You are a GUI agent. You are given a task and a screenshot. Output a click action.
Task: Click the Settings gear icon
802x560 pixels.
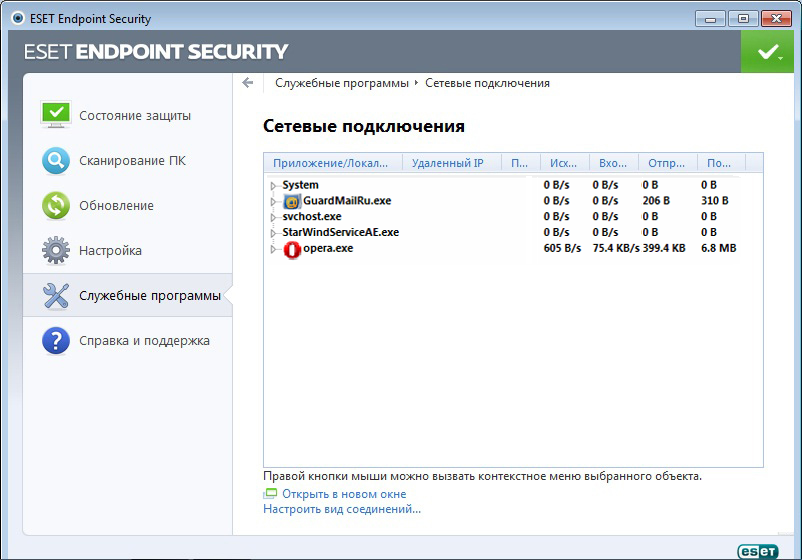point(56,250)
